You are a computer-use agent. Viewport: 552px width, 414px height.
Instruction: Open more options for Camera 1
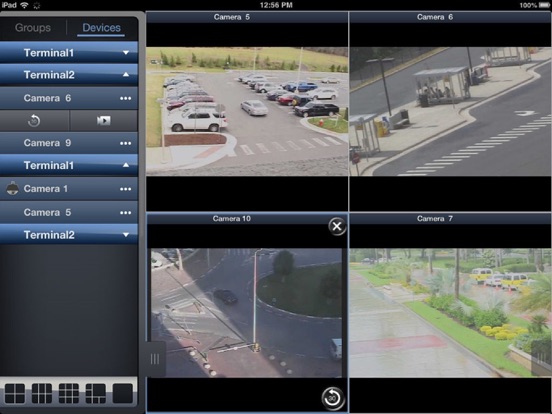pos(125,189)
